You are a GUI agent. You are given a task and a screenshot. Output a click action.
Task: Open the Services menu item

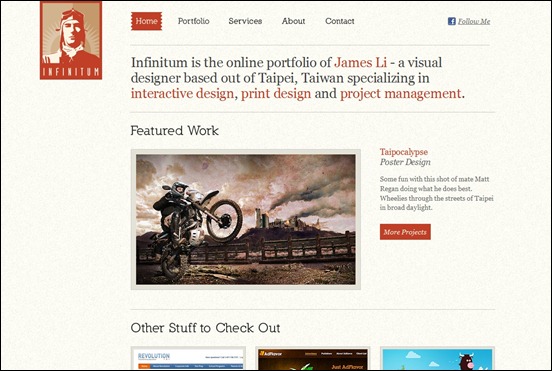click(x=245, y=21)
